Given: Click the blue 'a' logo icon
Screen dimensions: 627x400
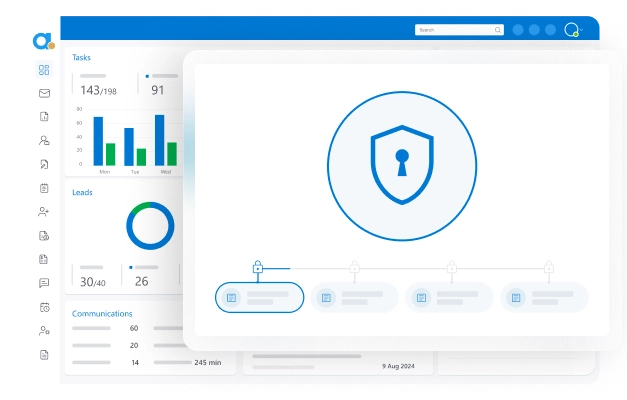Looking at the screenshot, I should 43,41.
